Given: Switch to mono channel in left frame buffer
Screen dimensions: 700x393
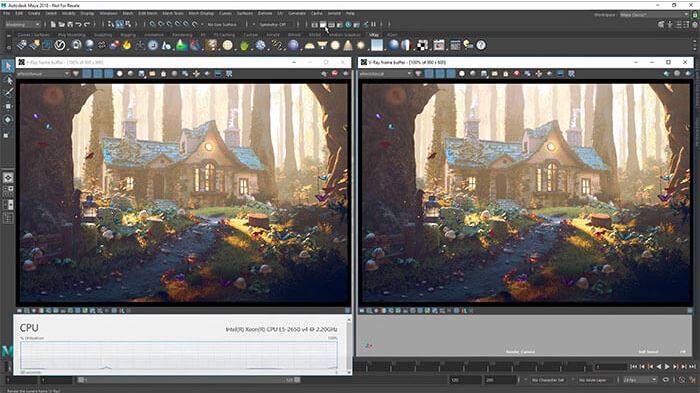Looking at the screenshot, I should point(130,74).
